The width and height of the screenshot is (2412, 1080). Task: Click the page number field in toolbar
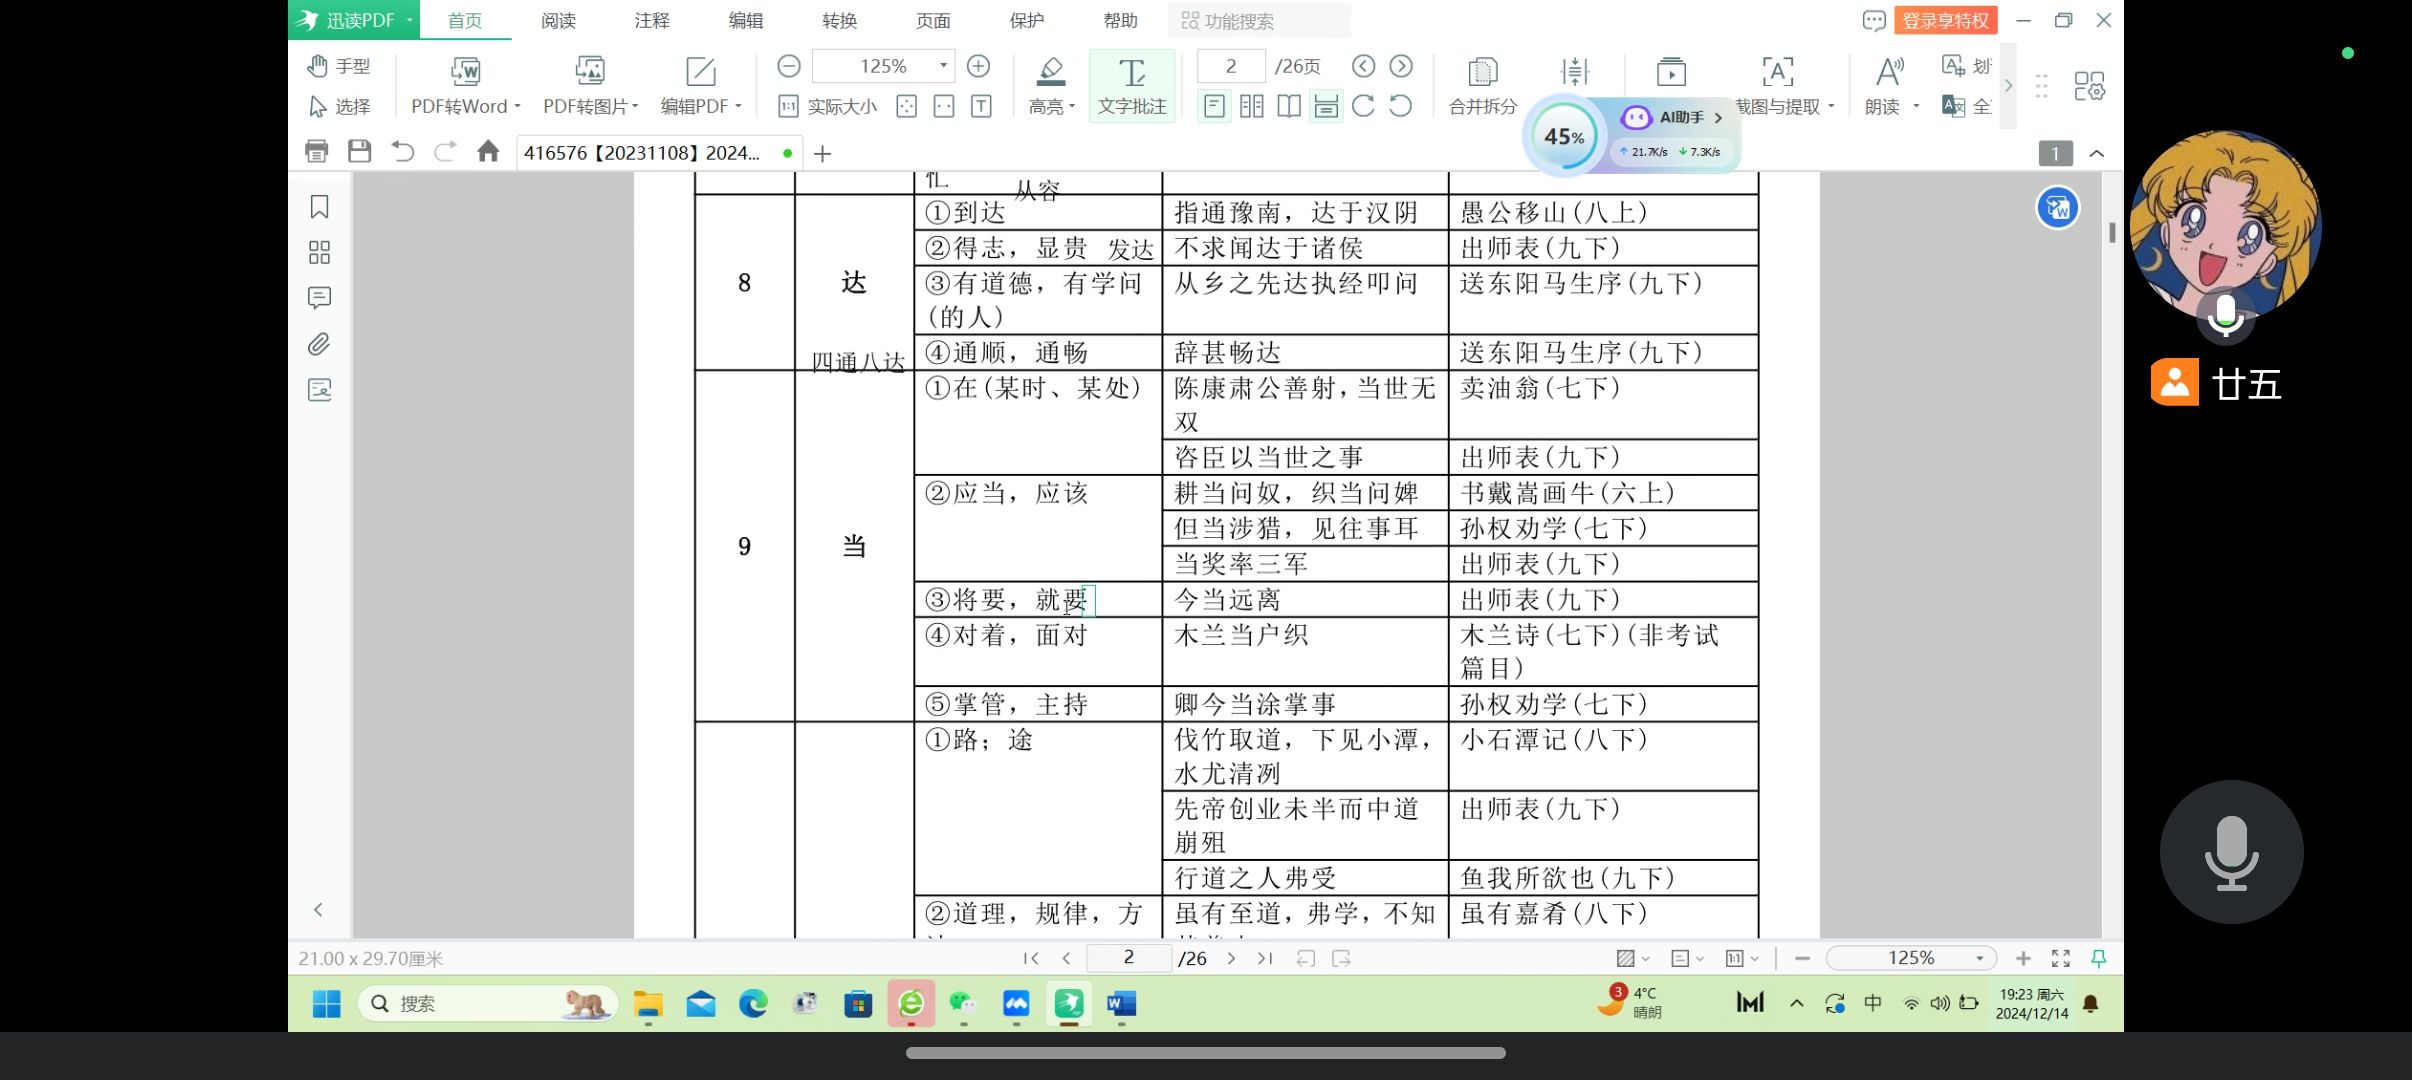point(1231,66)
